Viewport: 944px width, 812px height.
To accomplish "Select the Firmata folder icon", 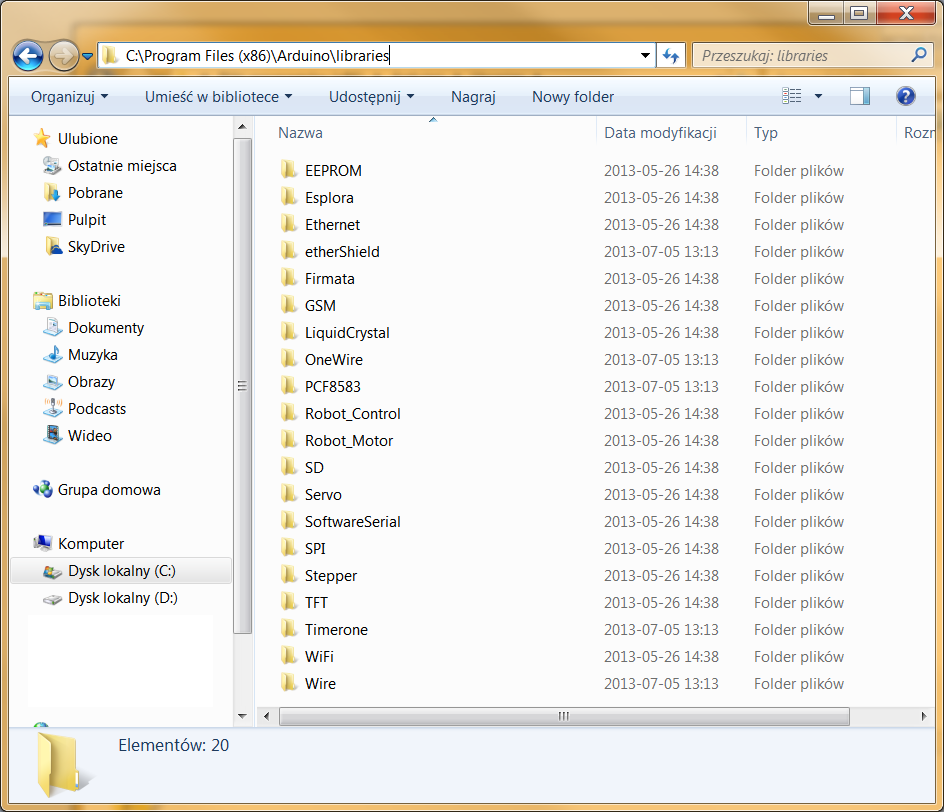I will 289,279.
